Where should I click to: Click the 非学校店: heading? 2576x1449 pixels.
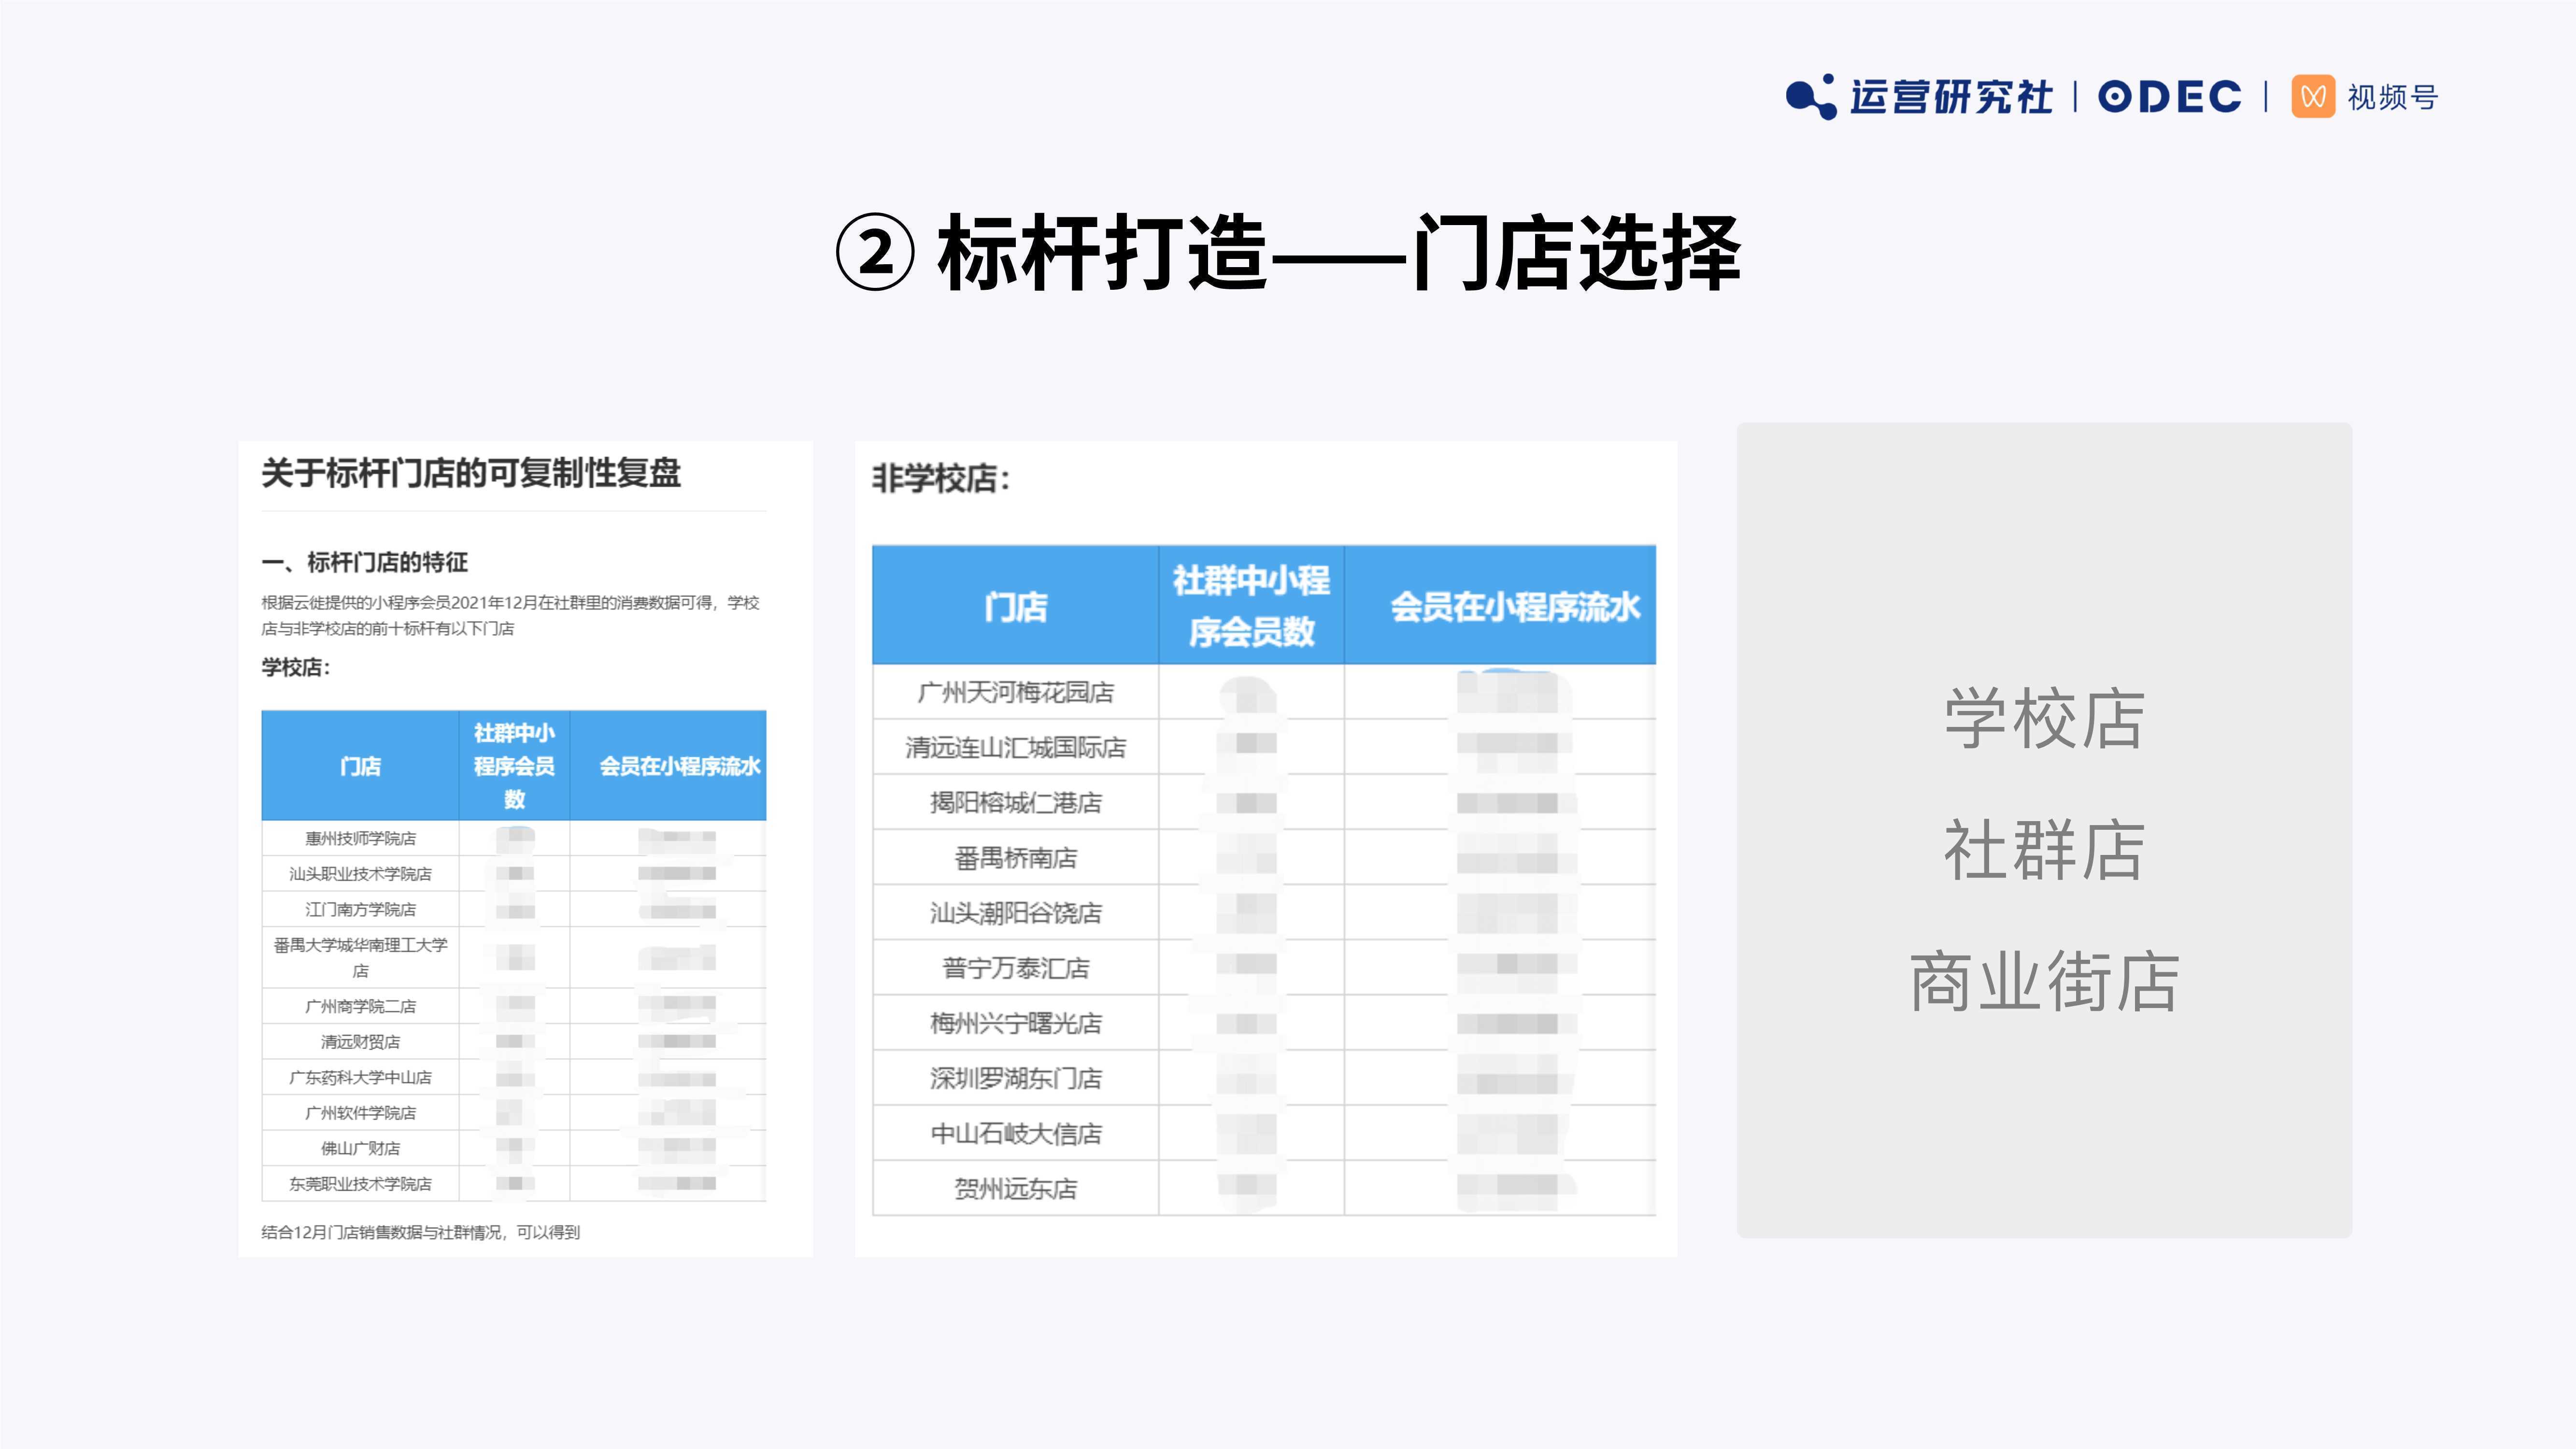(941, 478)
